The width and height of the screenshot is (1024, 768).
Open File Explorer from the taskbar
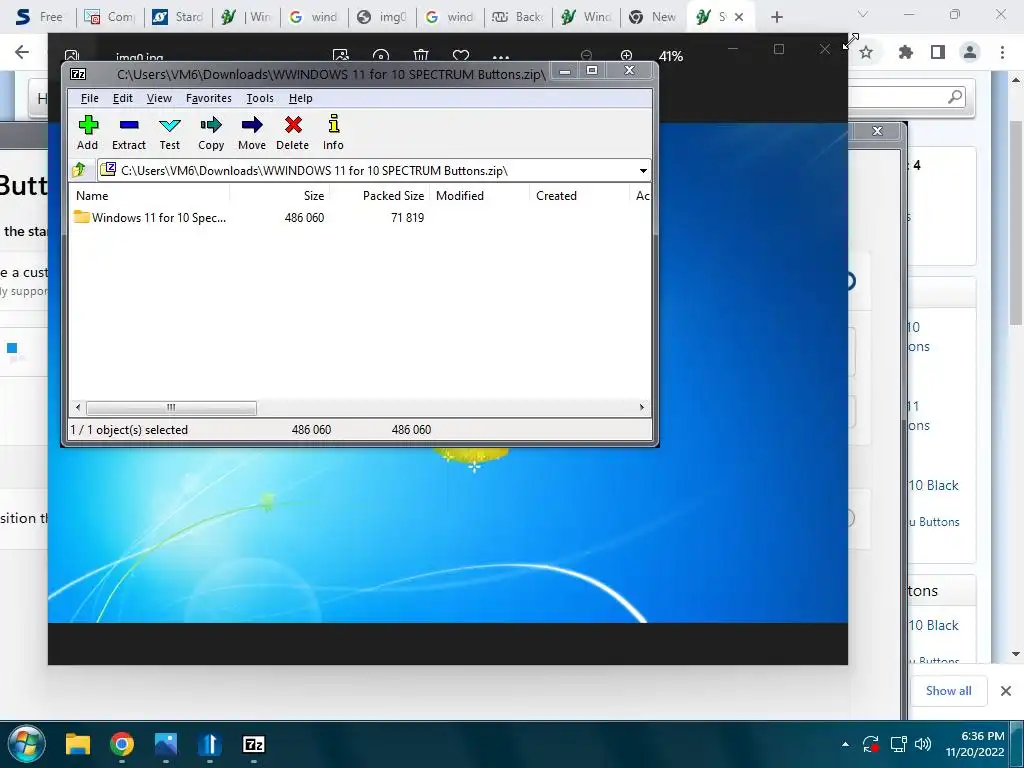point(78,744)
